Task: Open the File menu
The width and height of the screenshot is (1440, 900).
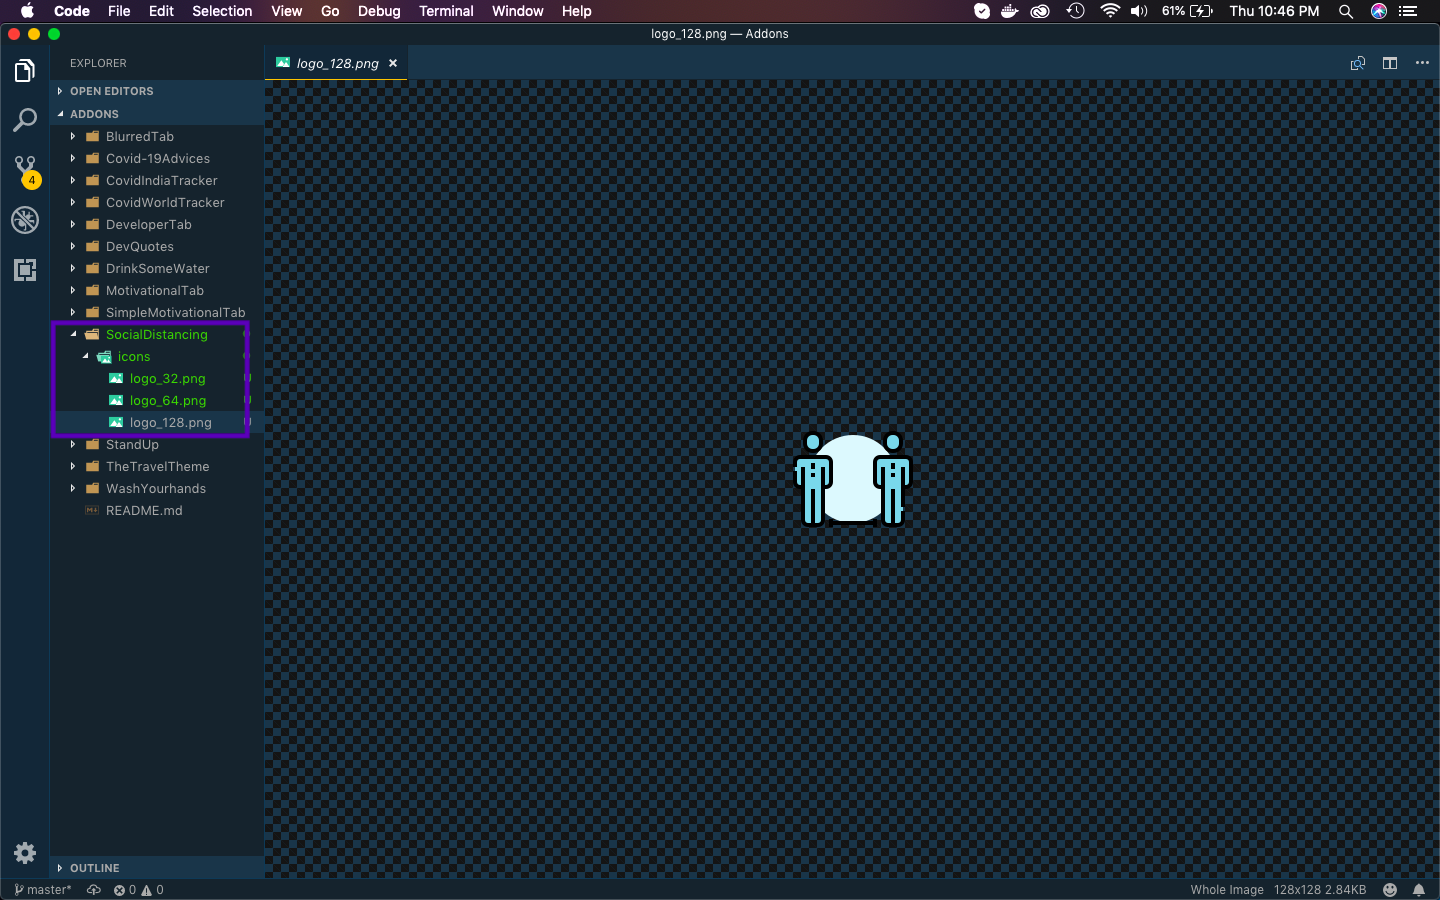Action: click(x=119, y=11)
